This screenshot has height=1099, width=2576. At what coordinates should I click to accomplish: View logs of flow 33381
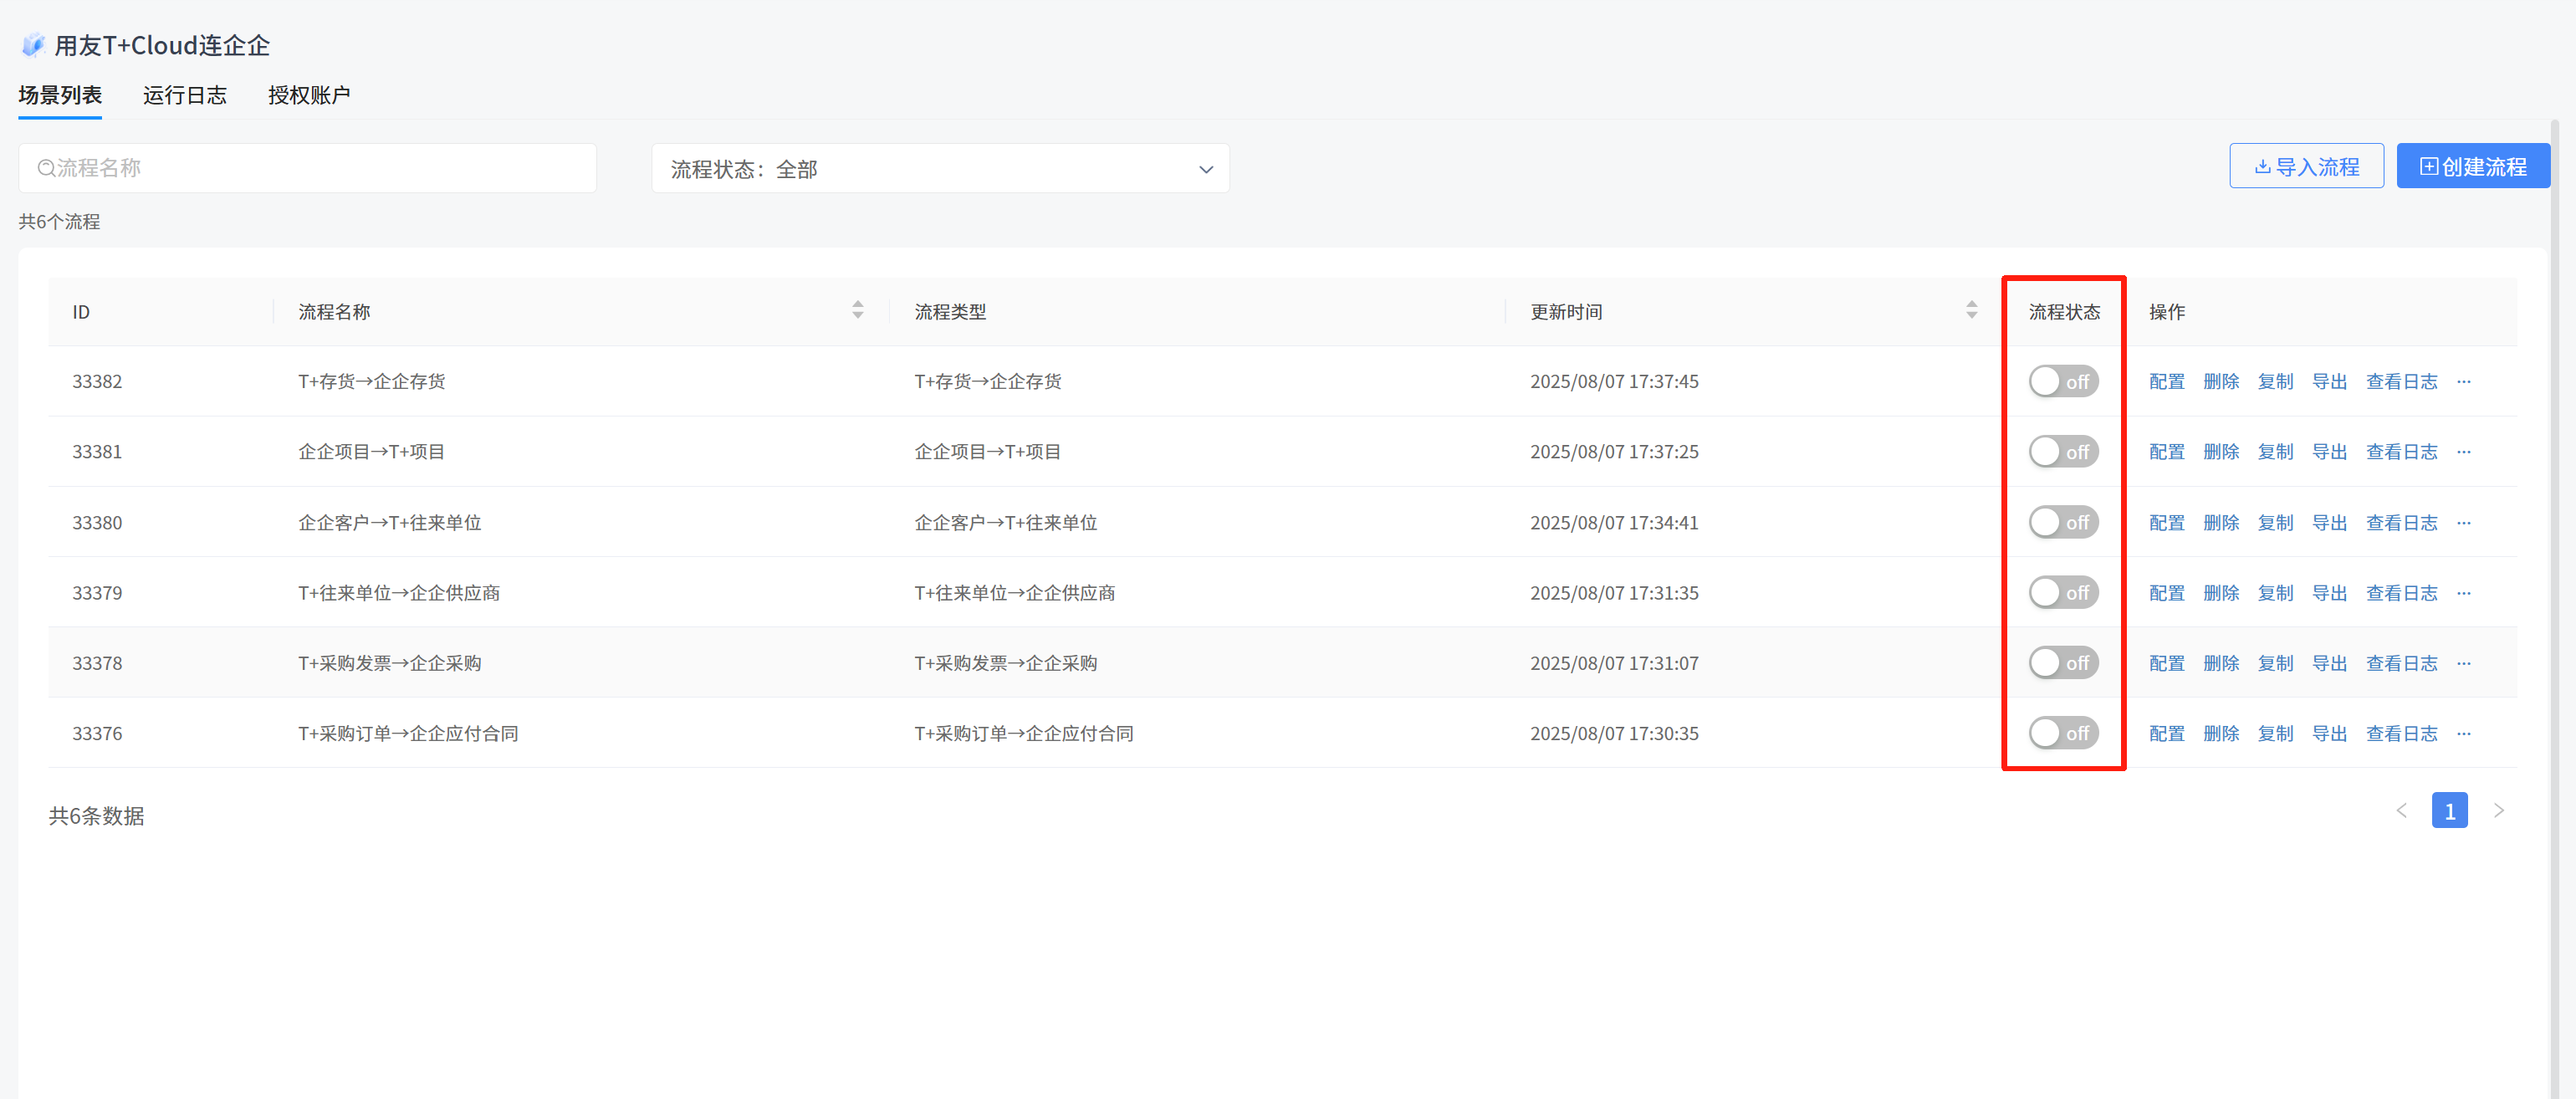(2402, 452)
